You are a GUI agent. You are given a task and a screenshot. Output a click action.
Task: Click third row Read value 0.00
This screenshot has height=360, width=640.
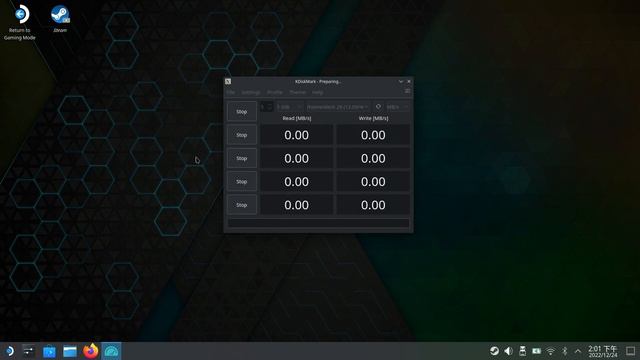click(x=296, y=182)
